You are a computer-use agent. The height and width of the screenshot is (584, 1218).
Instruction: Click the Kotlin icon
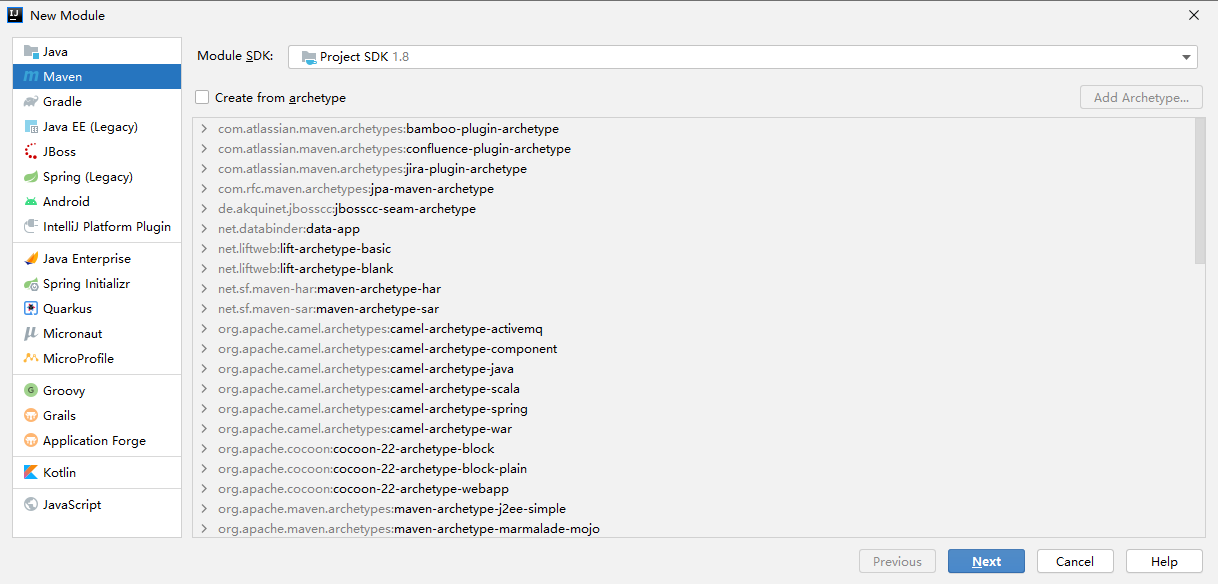click(x=31, y=472)
